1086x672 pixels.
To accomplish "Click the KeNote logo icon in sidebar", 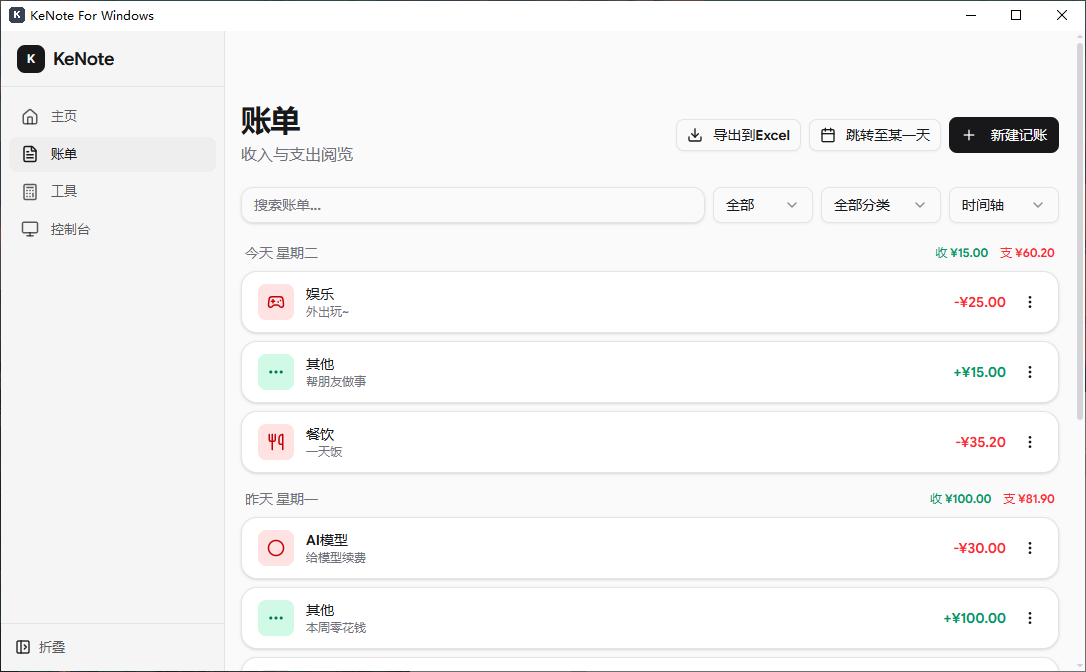I will (31, 59).
